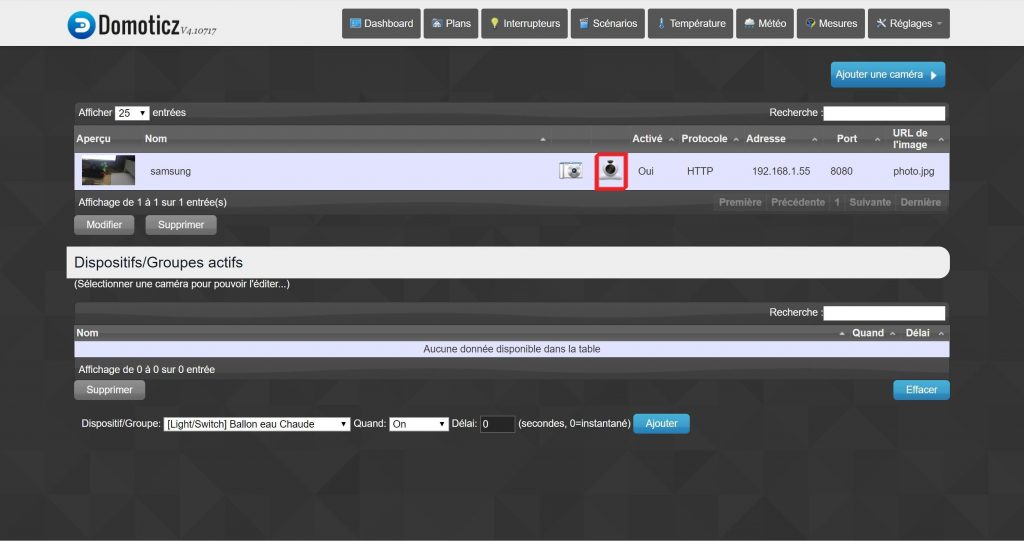Expand the Réglages dropdown menu
Viewport: 1024px width, 541px height.
click(908, 24)
